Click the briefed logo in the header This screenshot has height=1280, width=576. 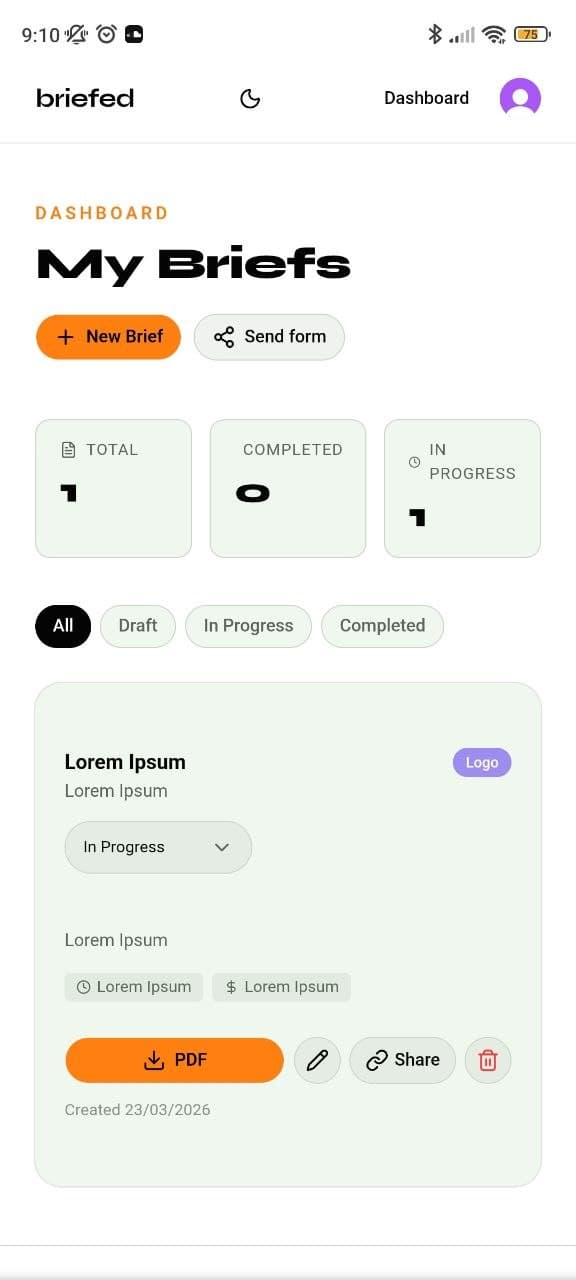click(x=85, y=98)
